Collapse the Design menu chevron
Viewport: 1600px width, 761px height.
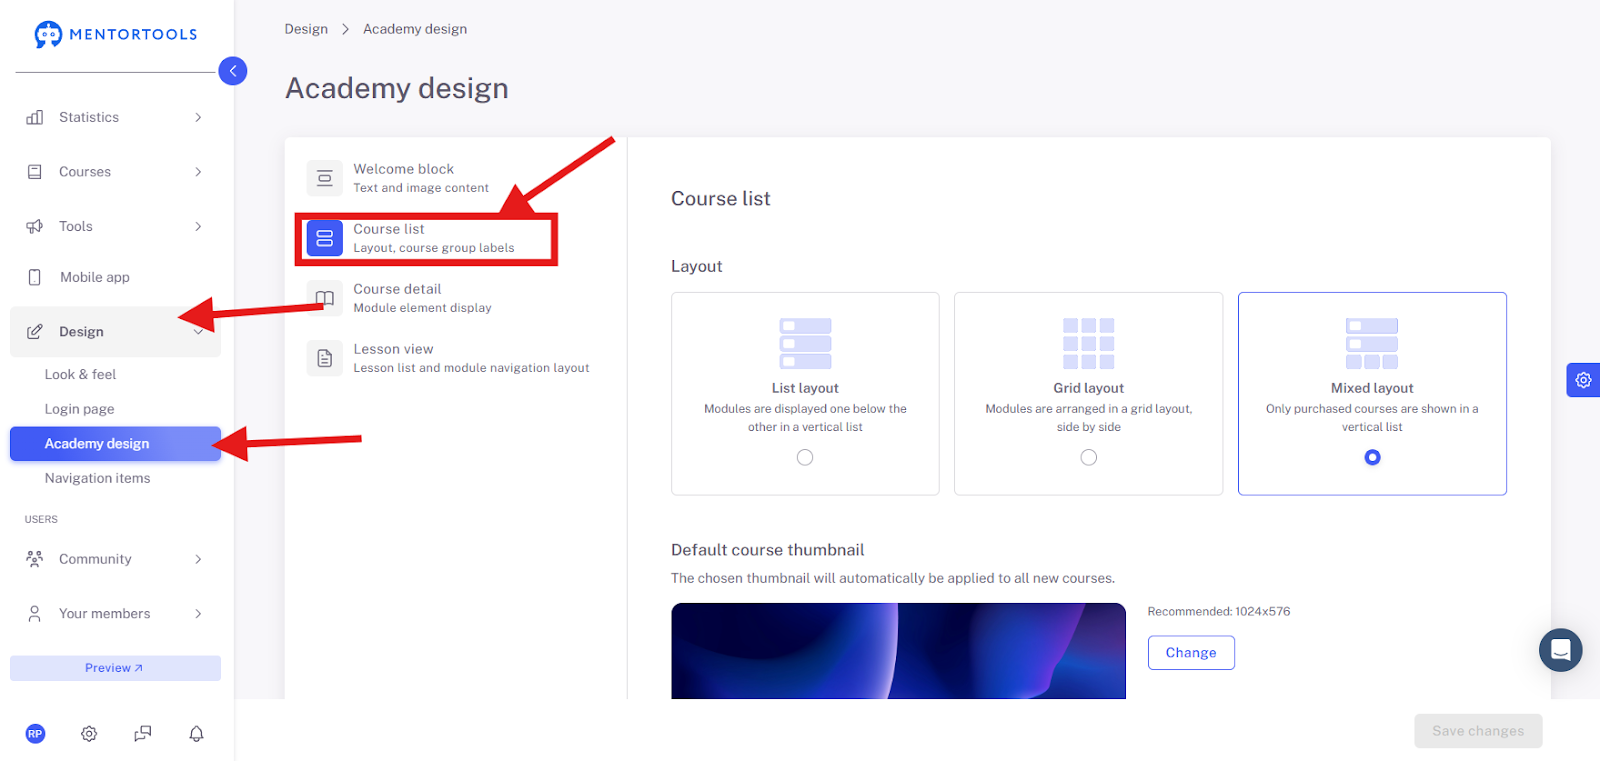pyautogui.click(x=198, y=332)
